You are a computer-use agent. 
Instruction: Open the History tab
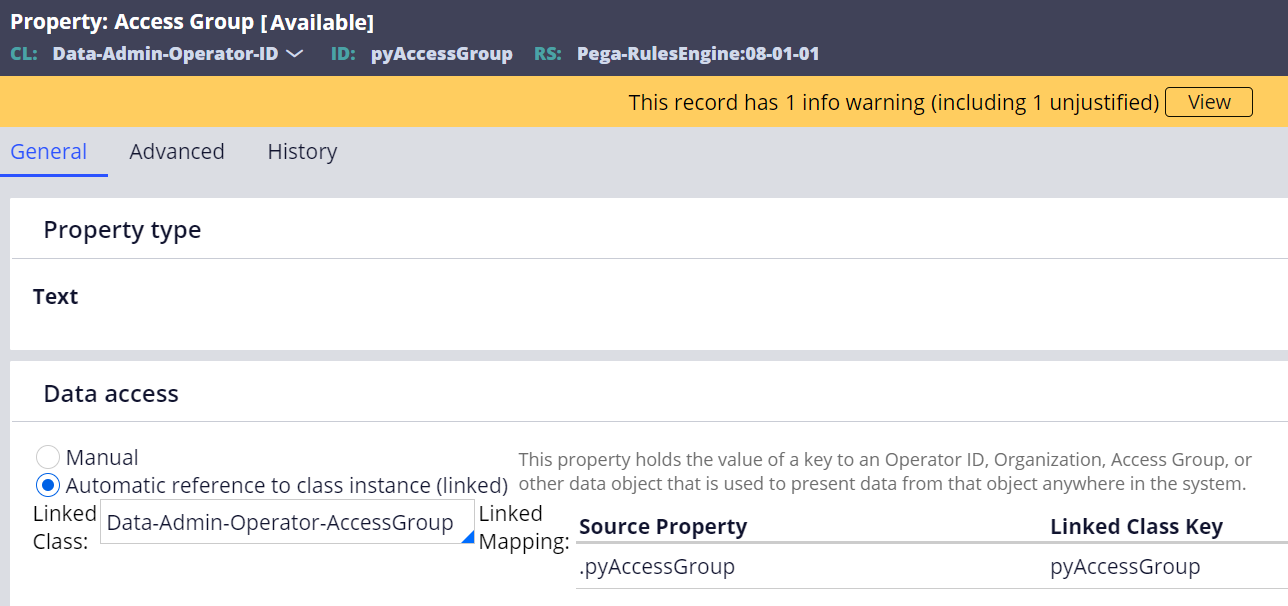(301, 151)
